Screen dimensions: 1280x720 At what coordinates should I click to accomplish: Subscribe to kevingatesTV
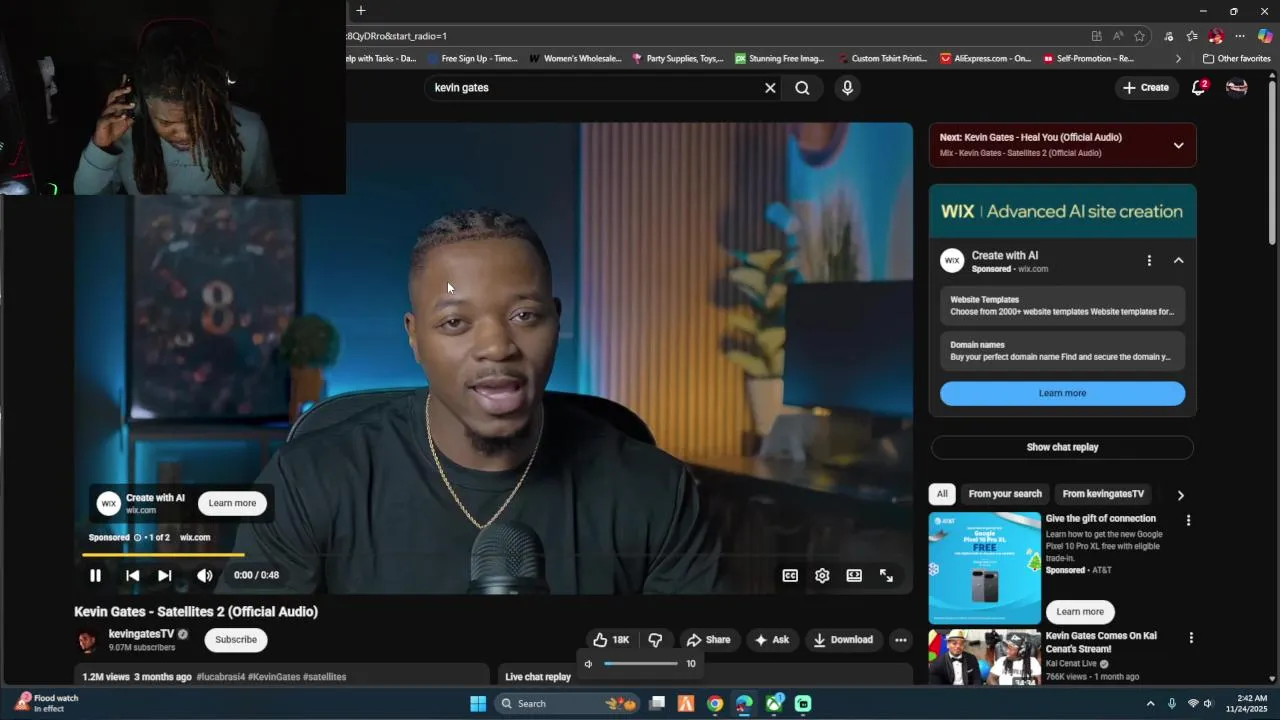(236, 640)
